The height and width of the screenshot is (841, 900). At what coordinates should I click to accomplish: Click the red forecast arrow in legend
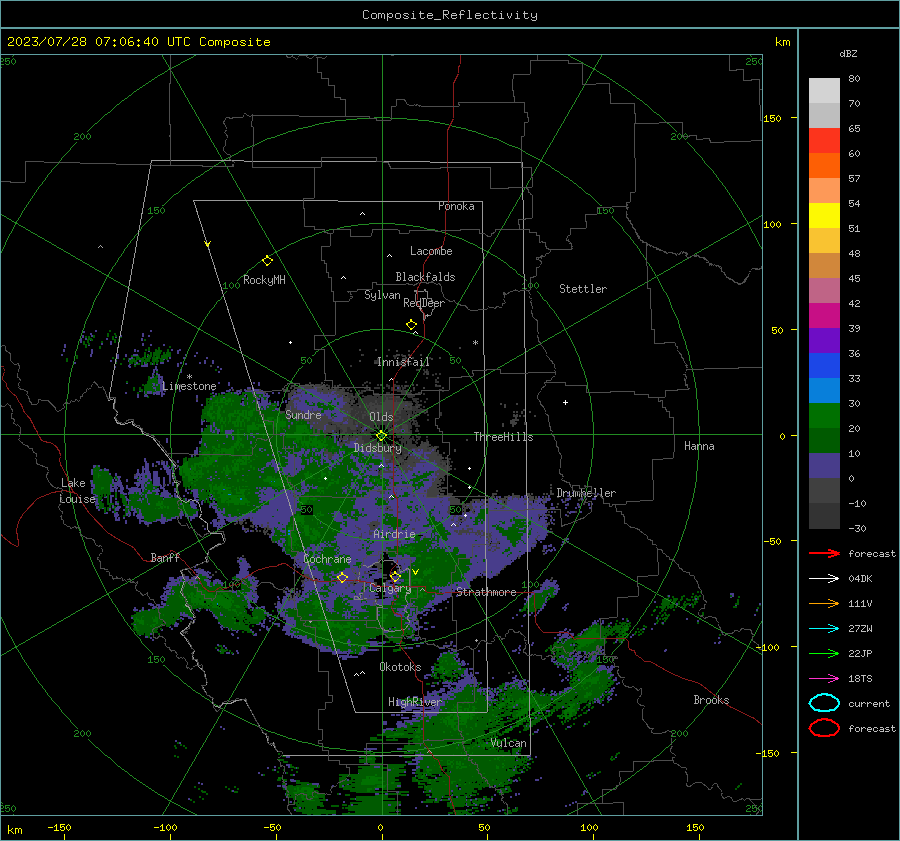[x=824, y=553]
